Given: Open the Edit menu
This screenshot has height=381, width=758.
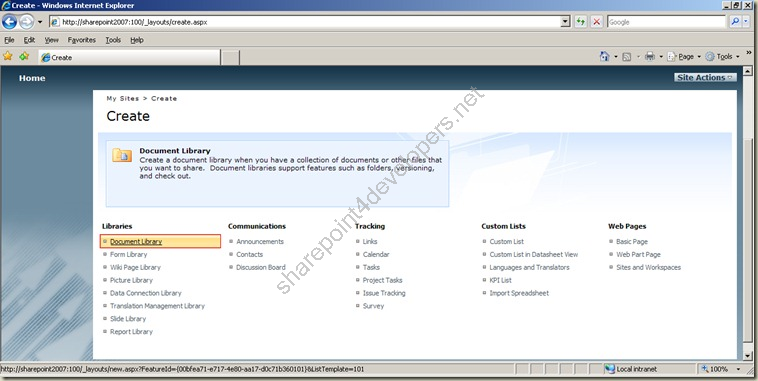Looking at the screenshot, I should point(29,40).
